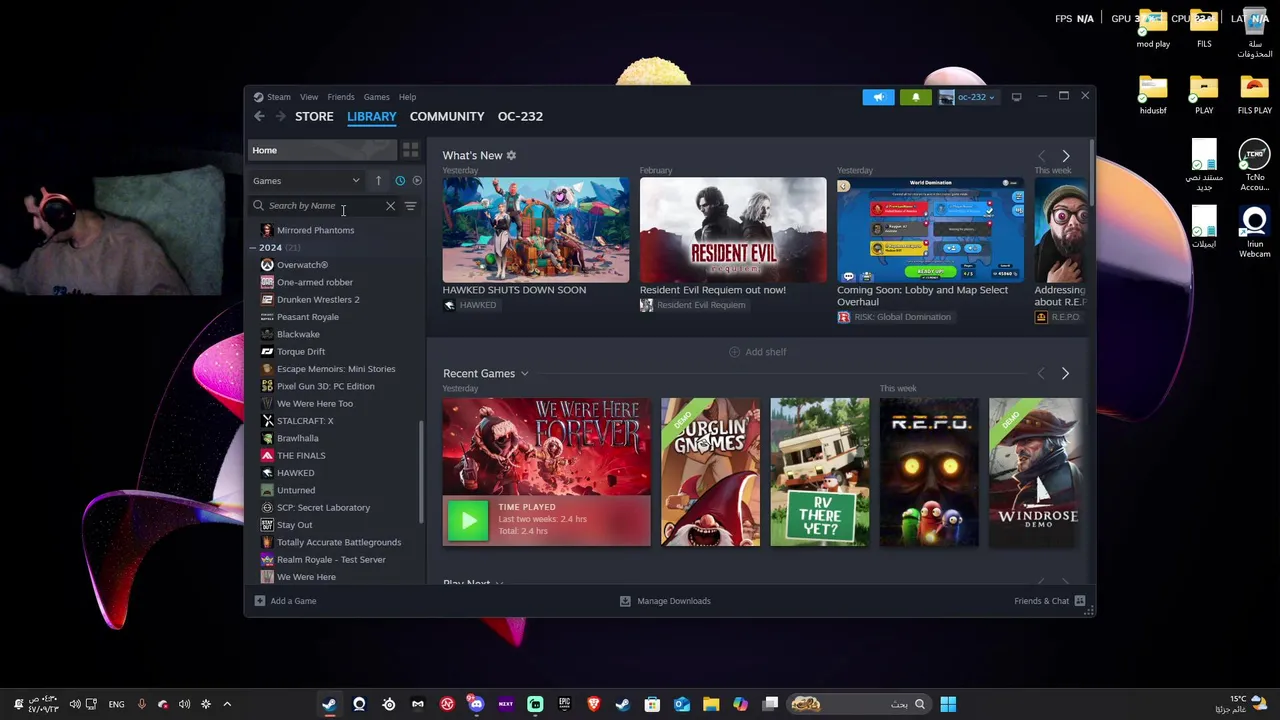1280x720 pixels.
Task: Open Steam notifications bell
Action: tap(915, 97)
